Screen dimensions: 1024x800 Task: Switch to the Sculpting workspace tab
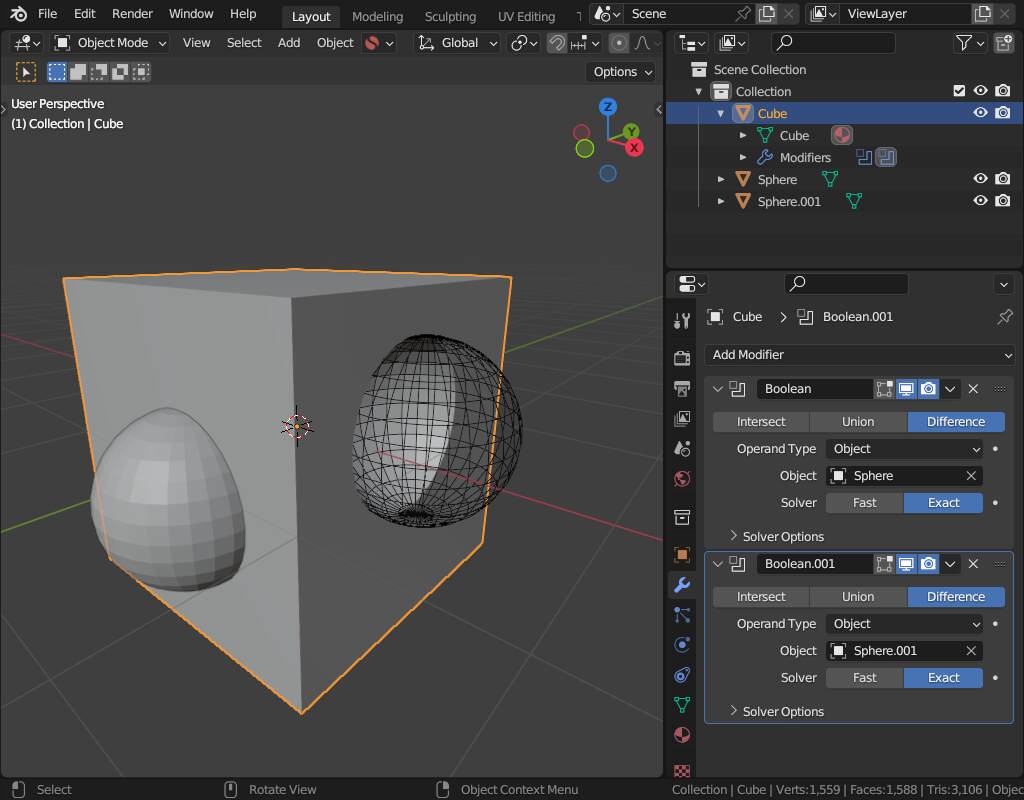450,16
